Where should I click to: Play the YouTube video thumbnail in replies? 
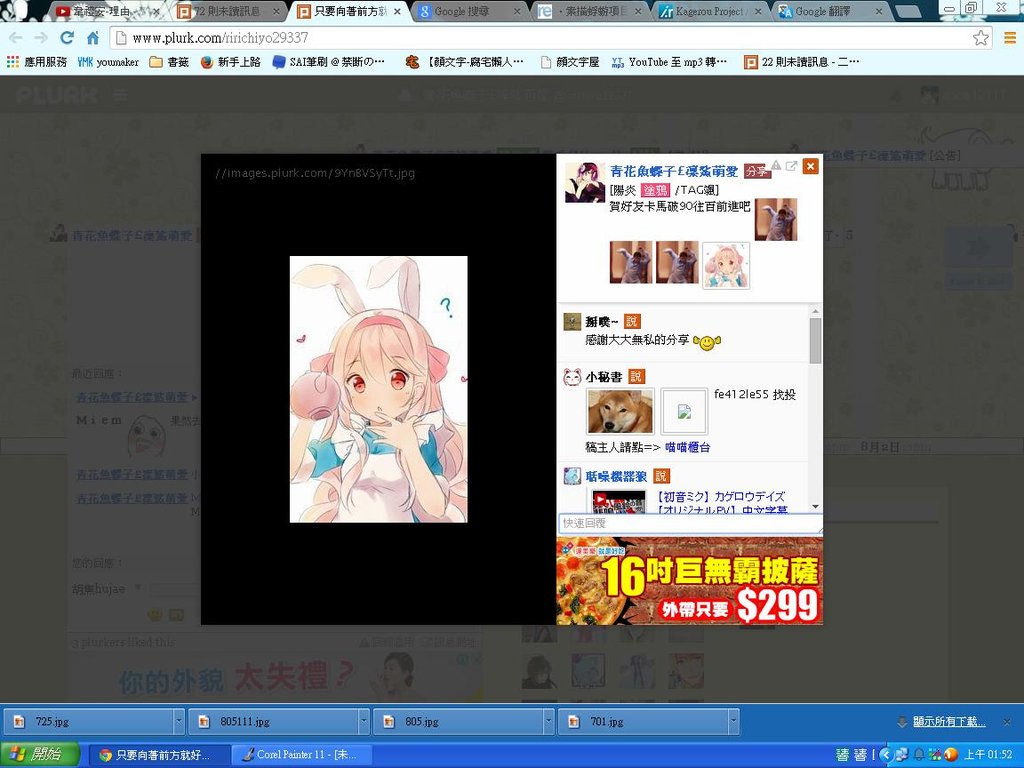619,502
